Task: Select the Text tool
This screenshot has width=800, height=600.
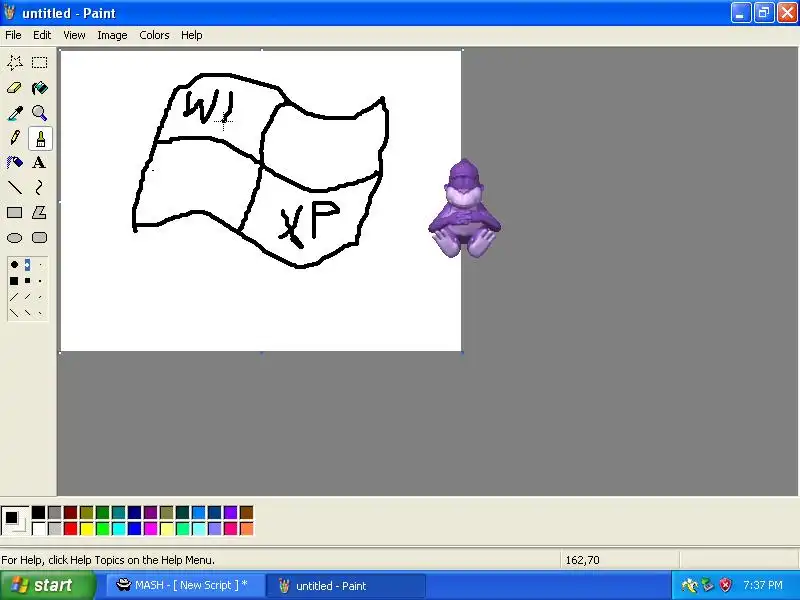Action: [40, 163]
